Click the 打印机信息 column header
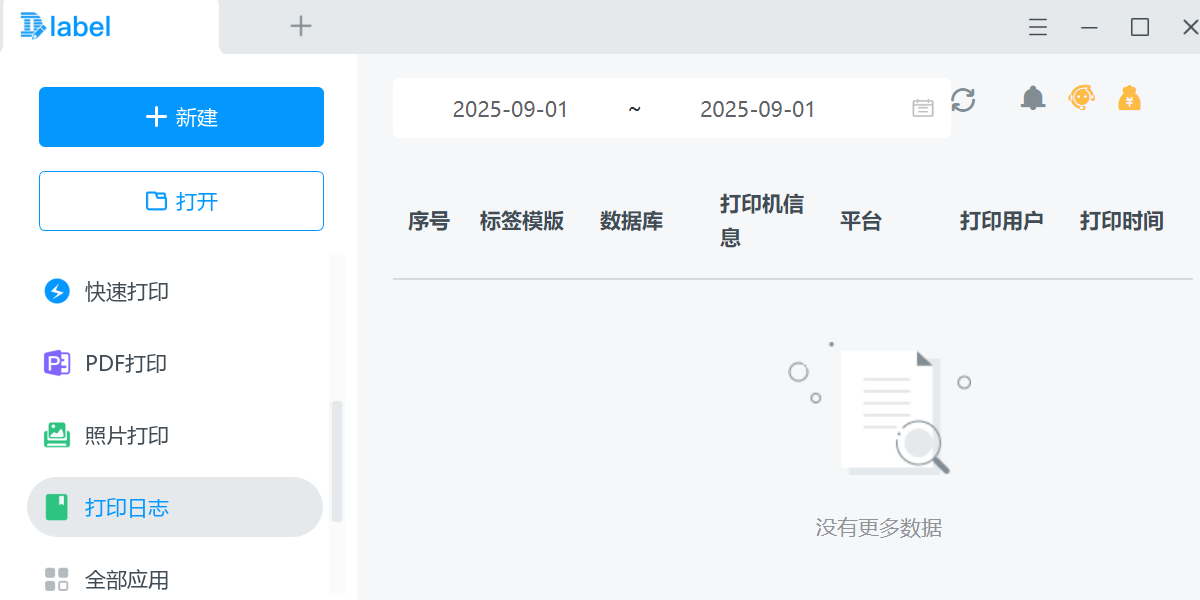Viewport: 1200px width, 600px height. click(x=762, y=221)
